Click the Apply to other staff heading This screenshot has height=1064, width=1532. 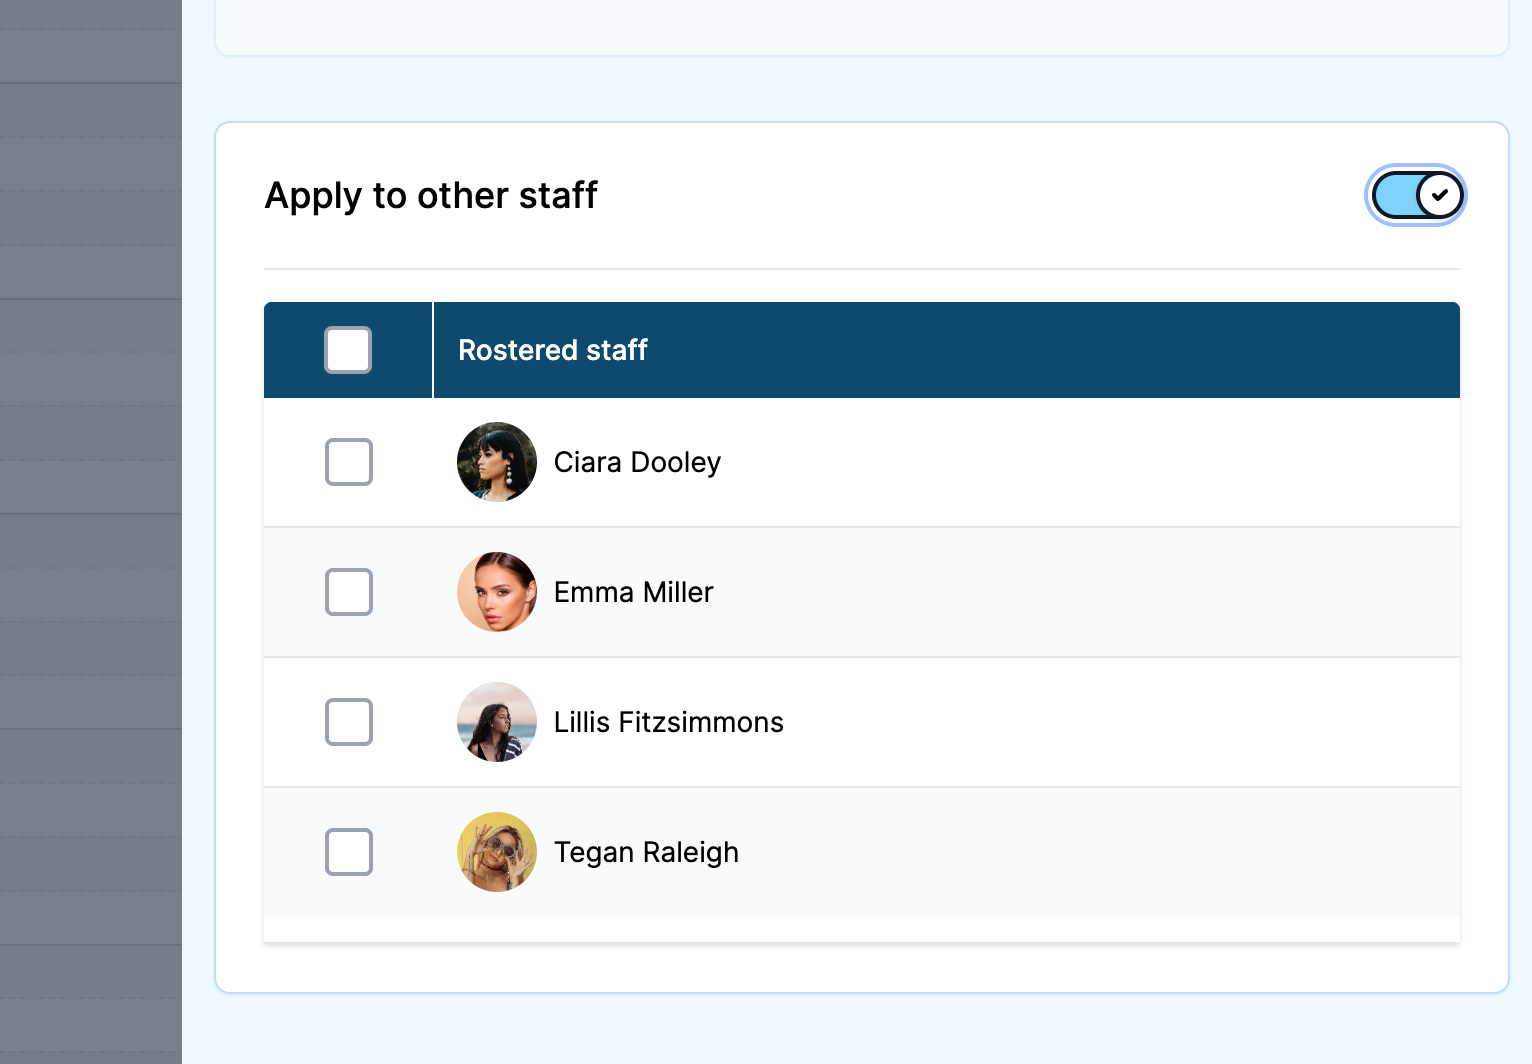point(430,195)
